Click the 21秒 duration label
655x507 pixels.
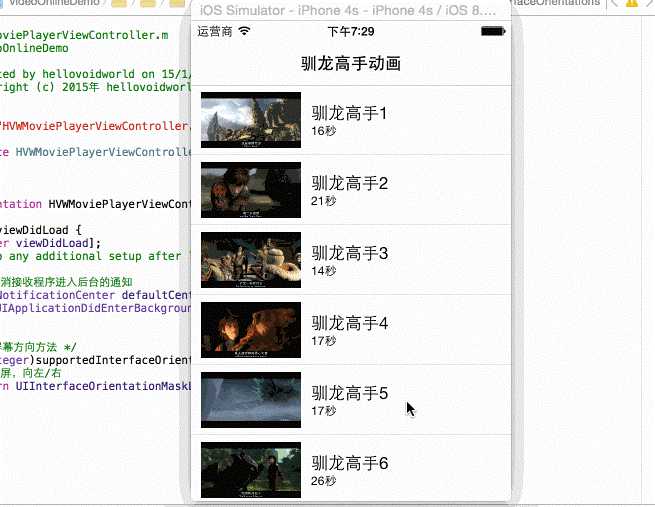(323, 201)
